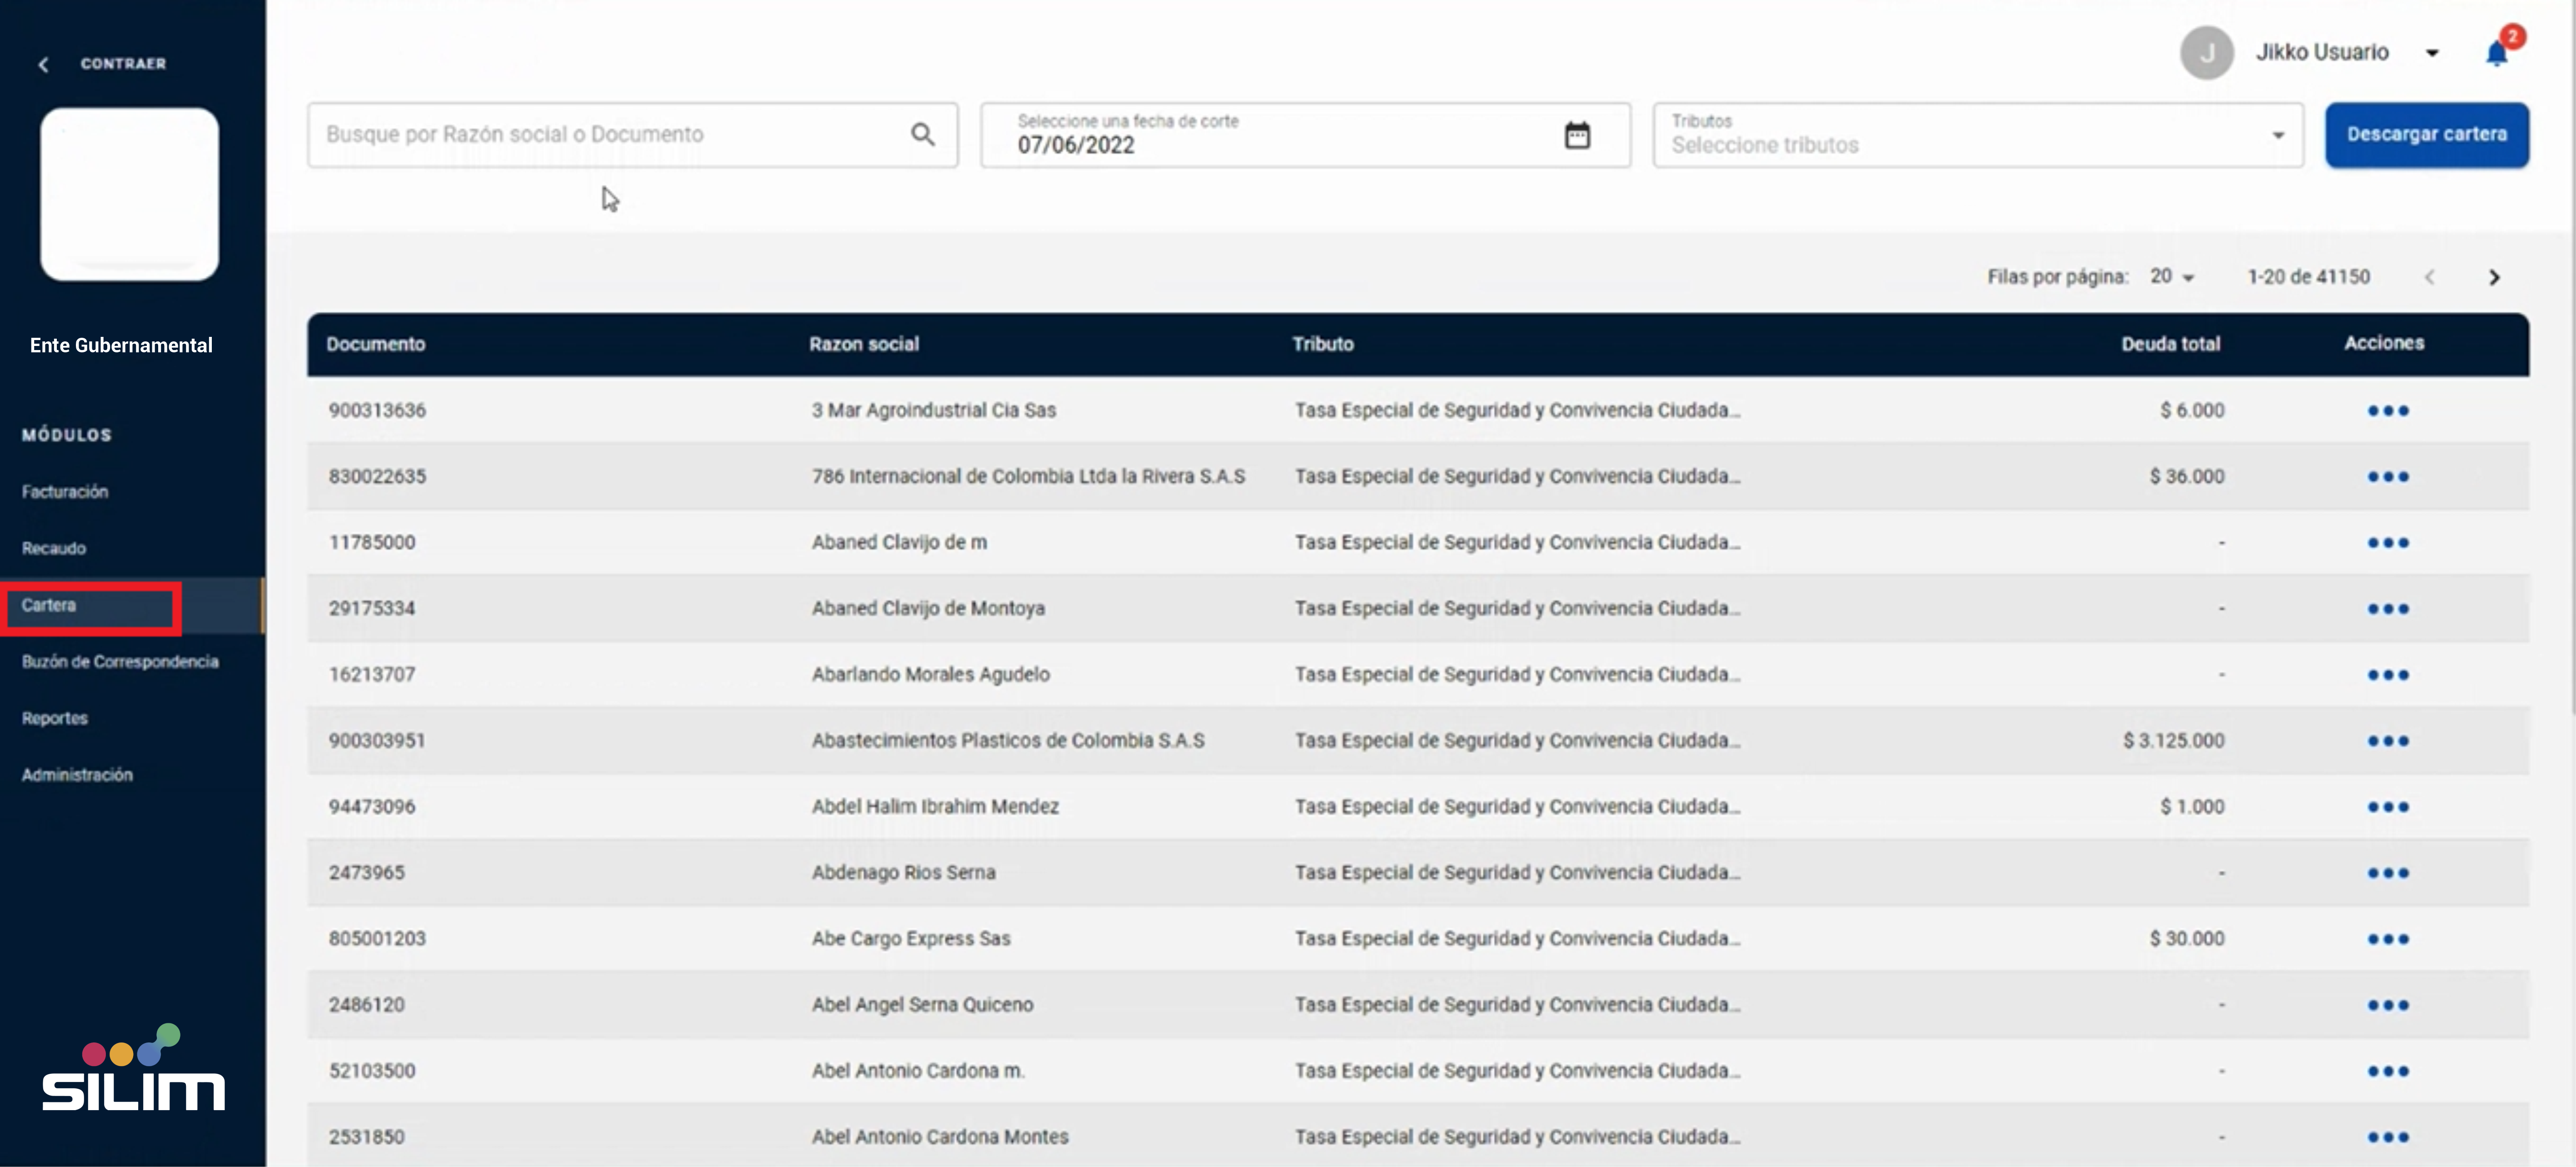Click Descargar cartera button
This screenshot has height=1167, width=2576.
coord(2426,135)
